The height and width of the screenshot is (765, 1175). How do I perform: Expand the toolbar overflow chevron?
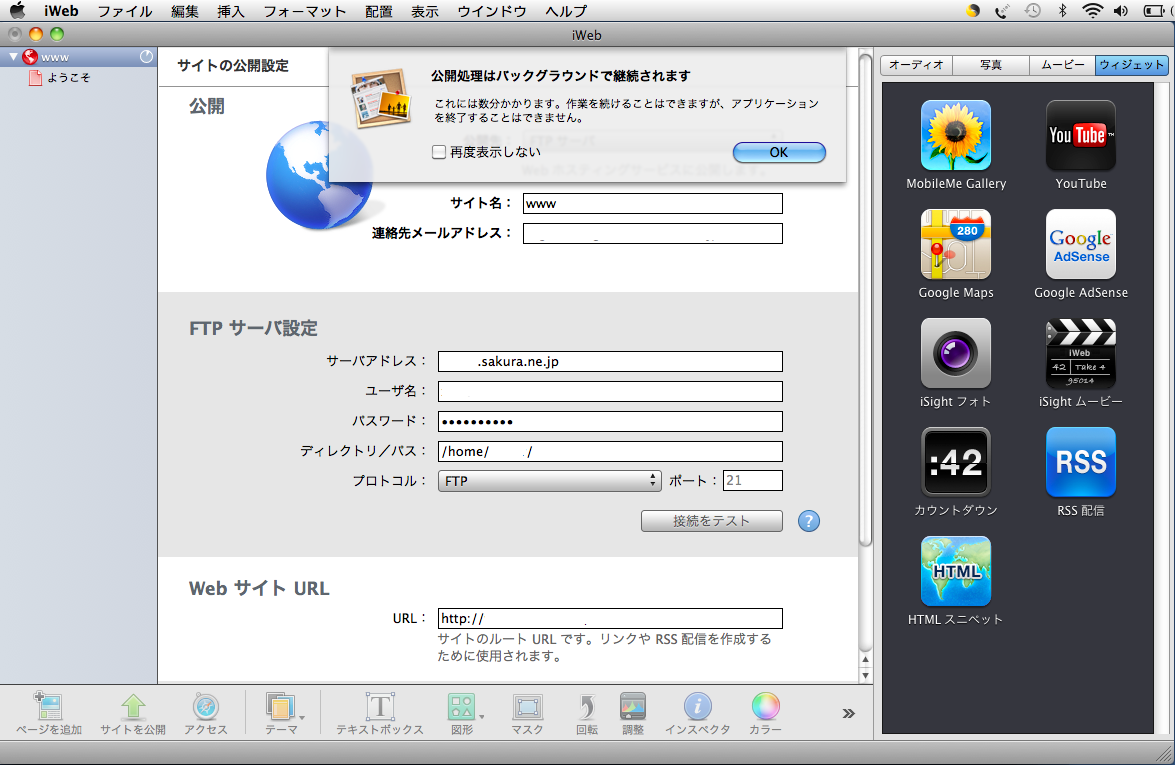tap(848, 713)
